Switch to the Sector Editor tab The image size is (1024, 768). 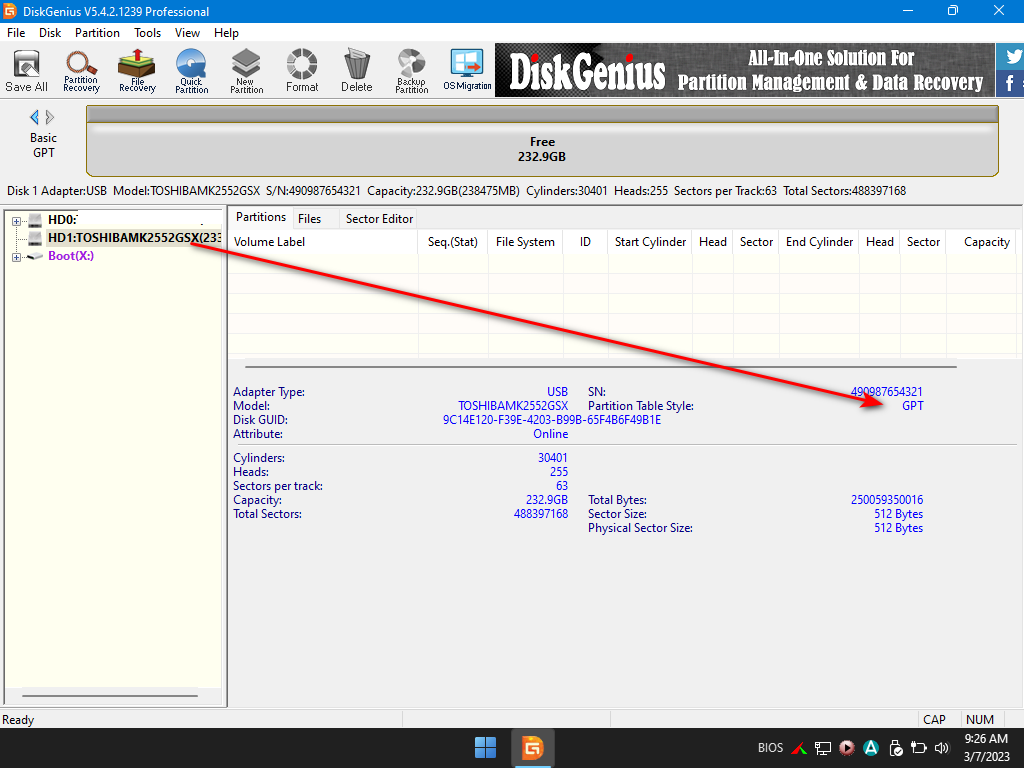pyautogui.click(x=379, y=219)
